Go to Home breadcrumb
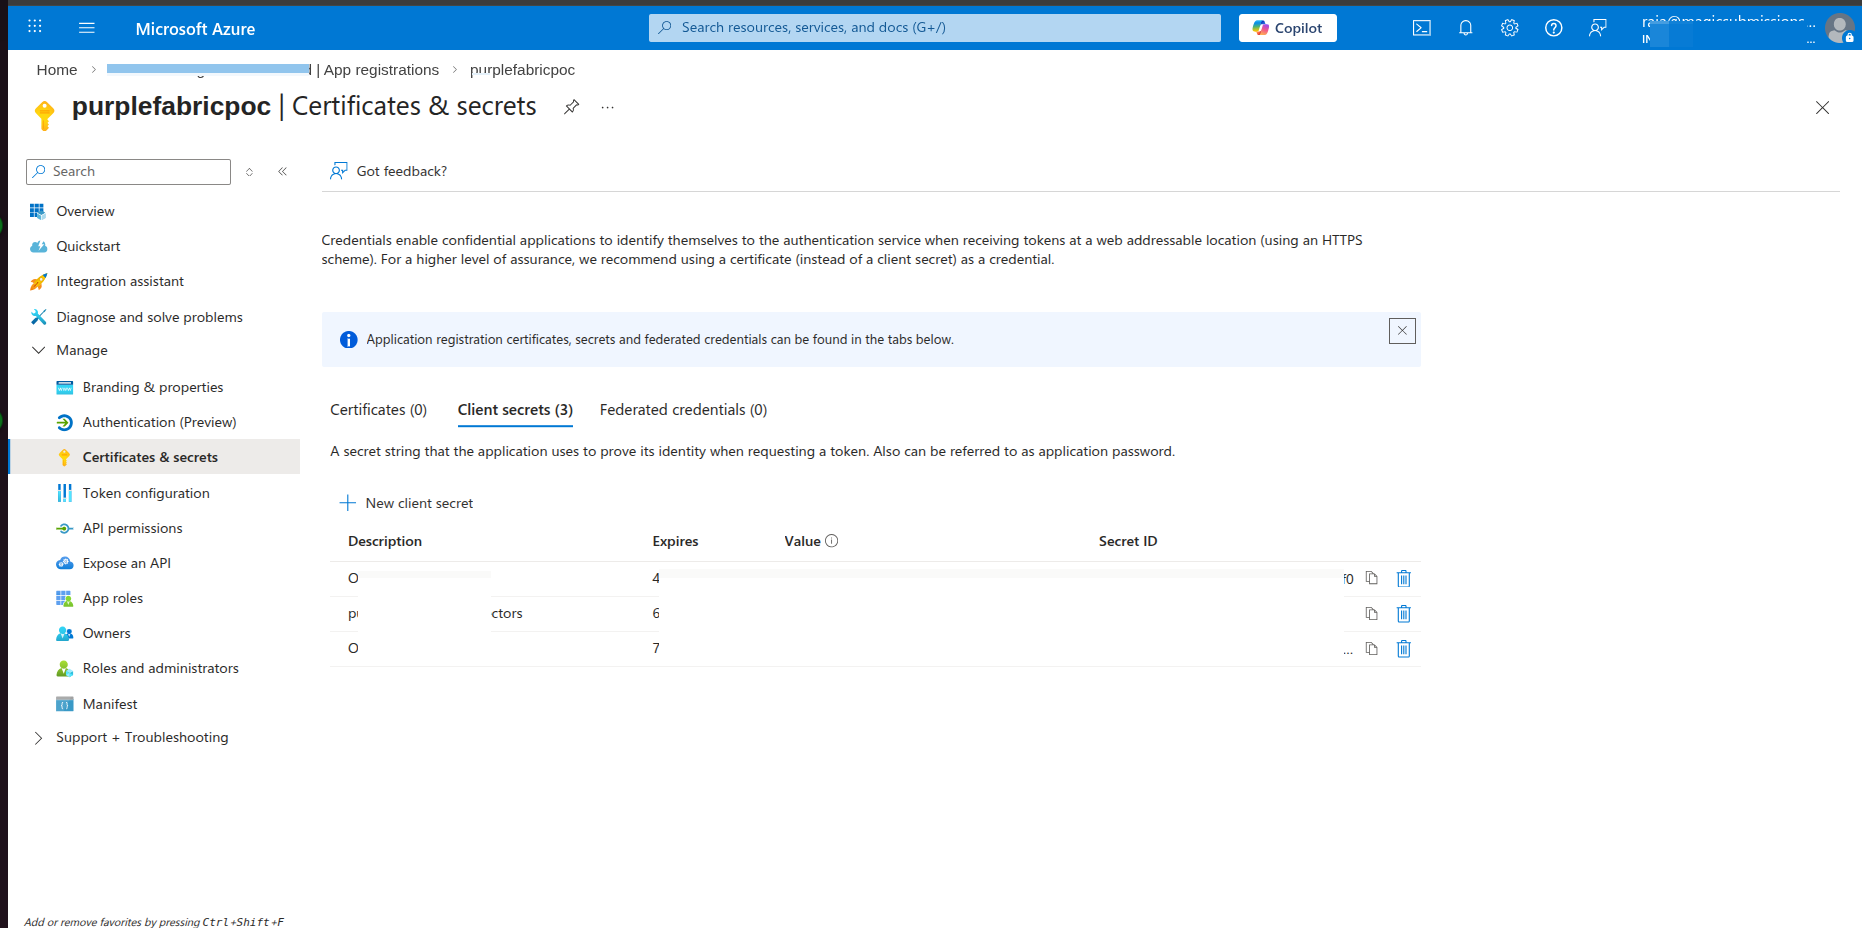 (57, 70)
